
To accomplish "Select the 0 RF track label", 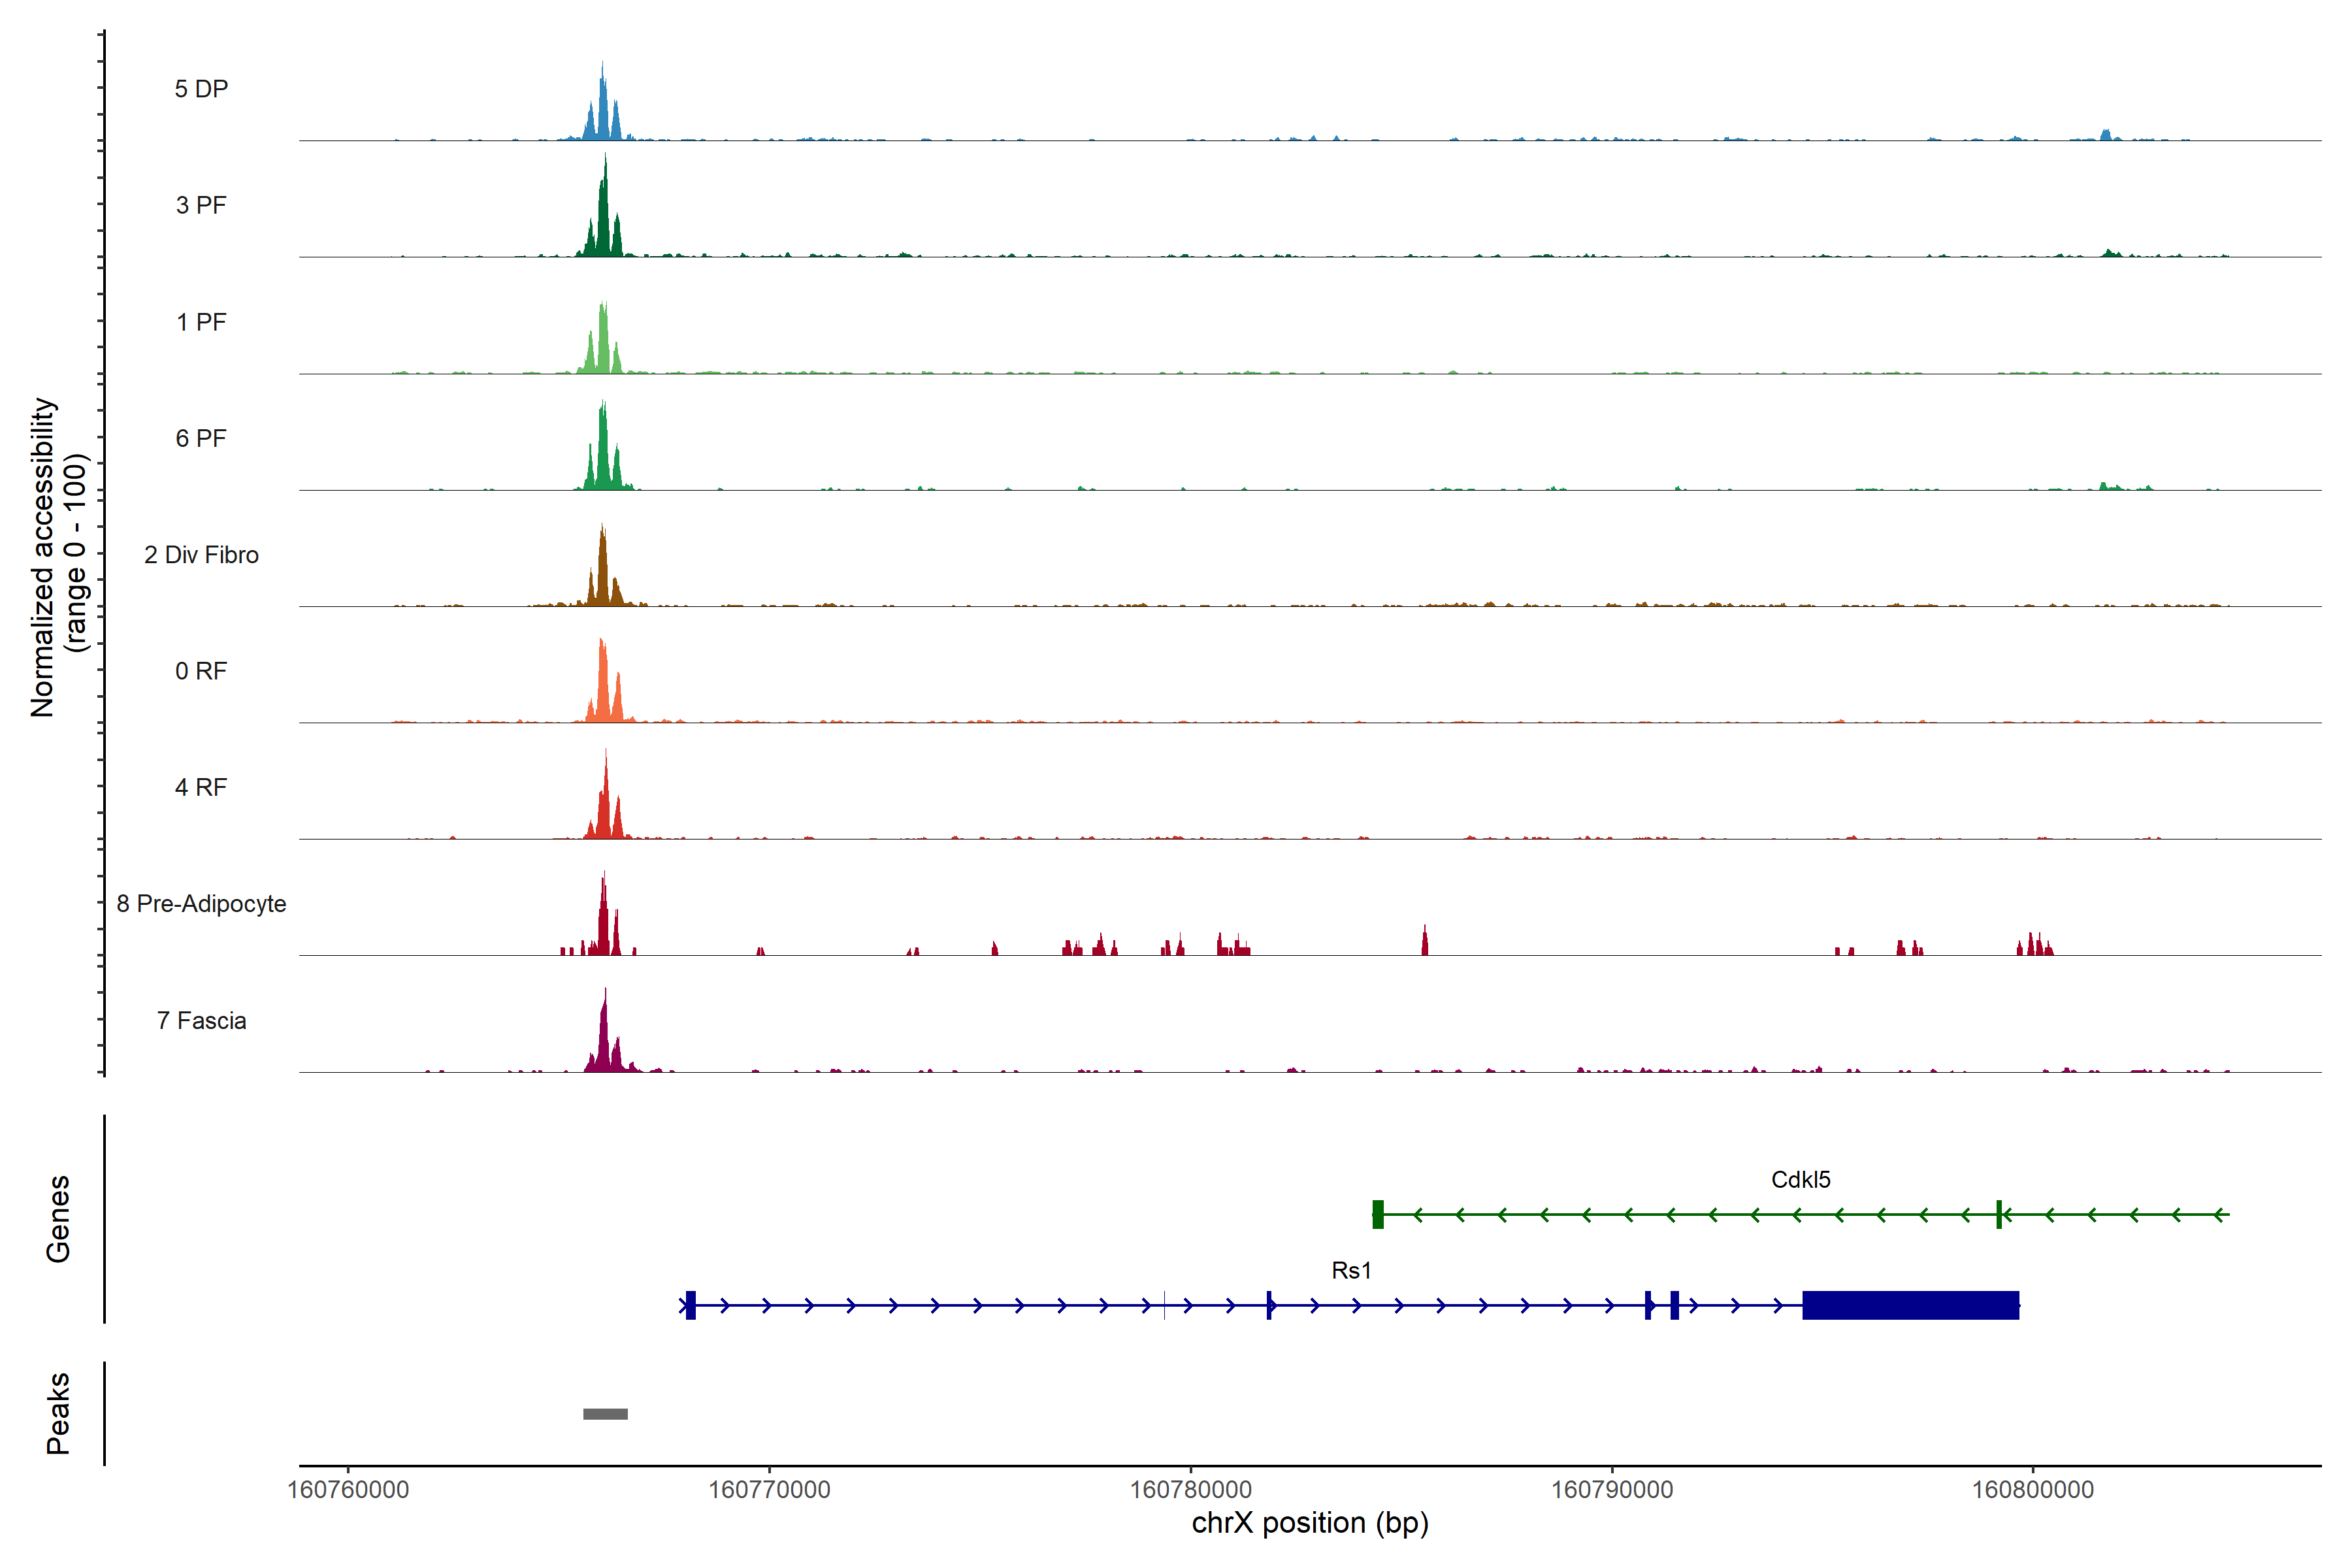I will click(201, 671).
